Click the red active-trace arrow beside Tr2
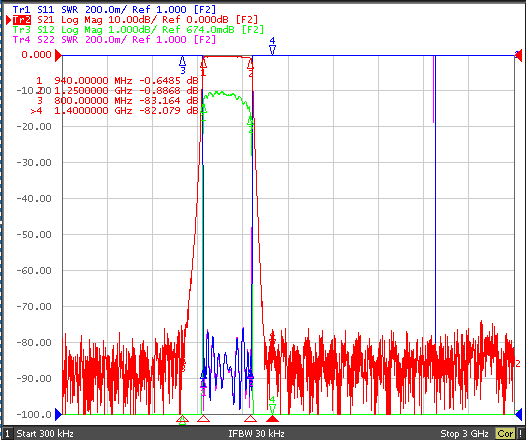The image size is (526, 440). click(9, 20)
